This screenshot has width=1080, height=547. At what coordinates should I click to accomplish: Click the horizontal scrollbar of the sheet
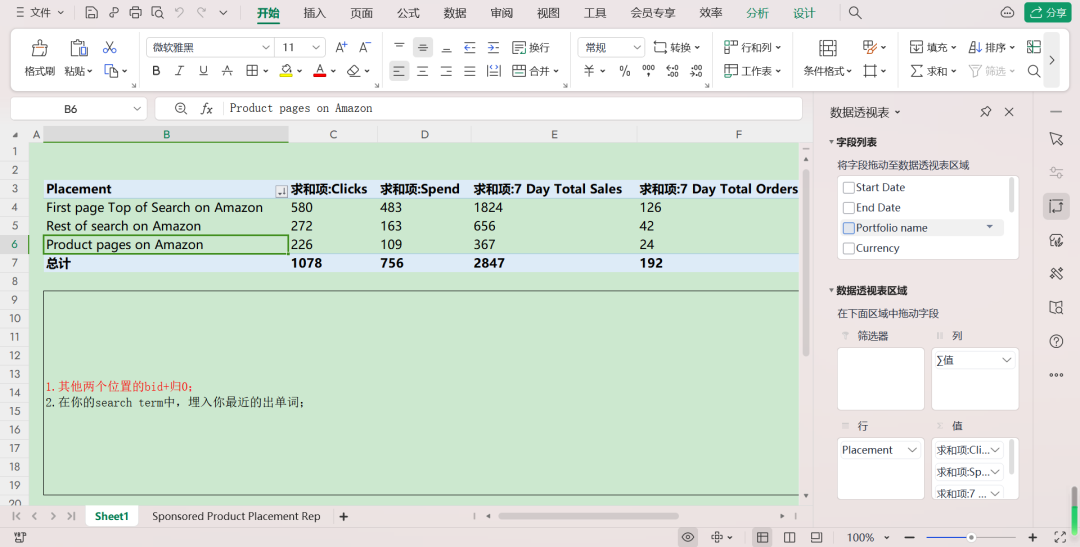click(x=588, y=516)
